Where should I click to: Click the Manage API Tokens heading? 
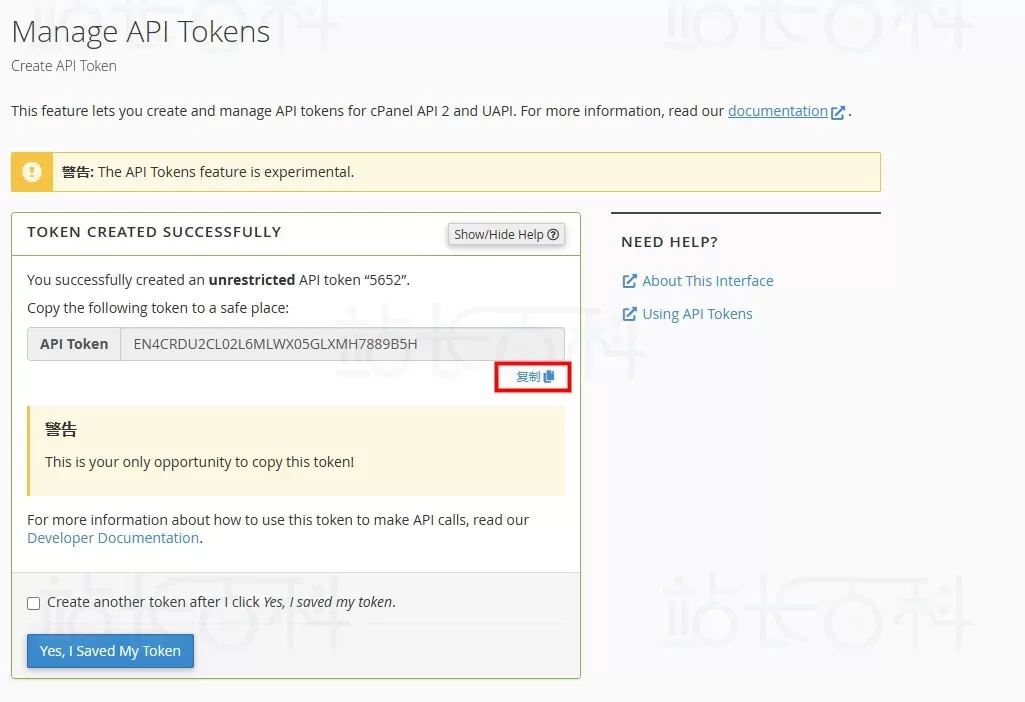point(141,31)
